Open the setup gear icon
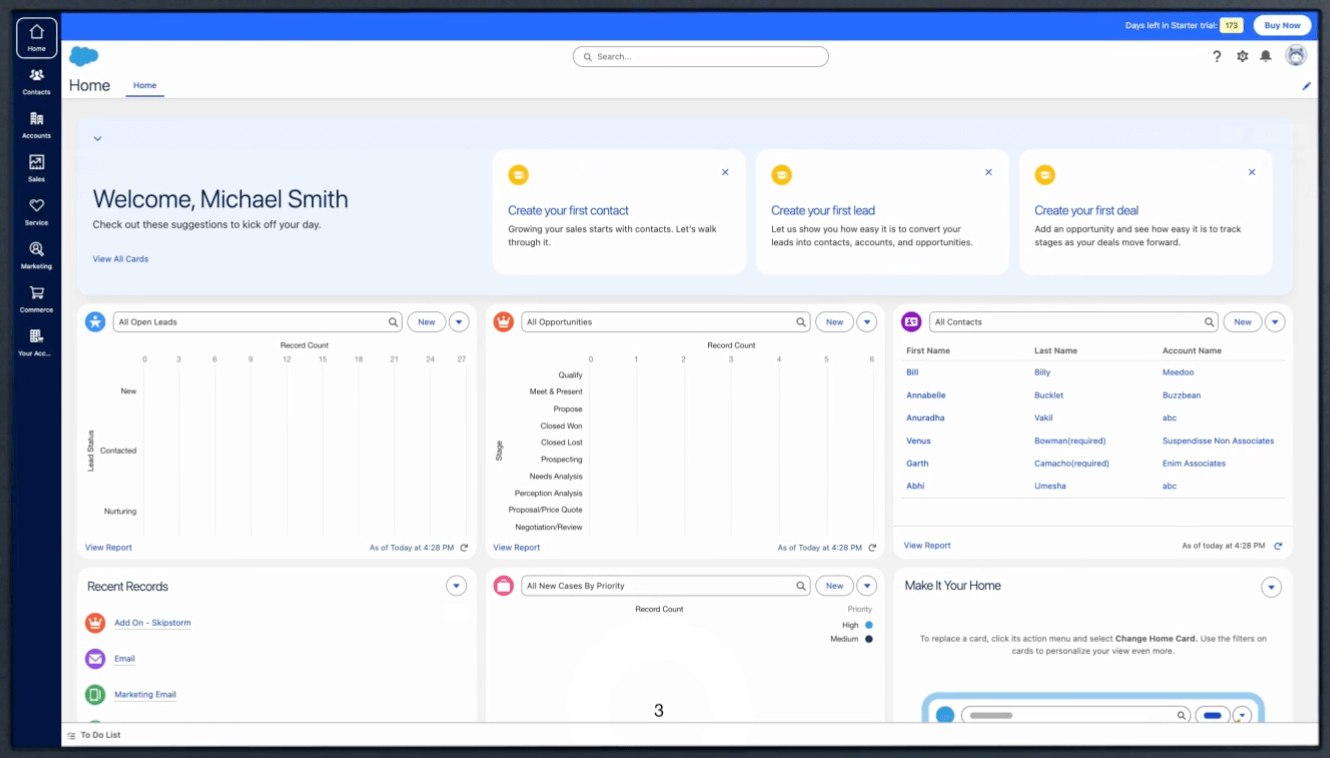Image resolution: width=1330 pixels, height=758 pixels. [x=1242, y=57]
